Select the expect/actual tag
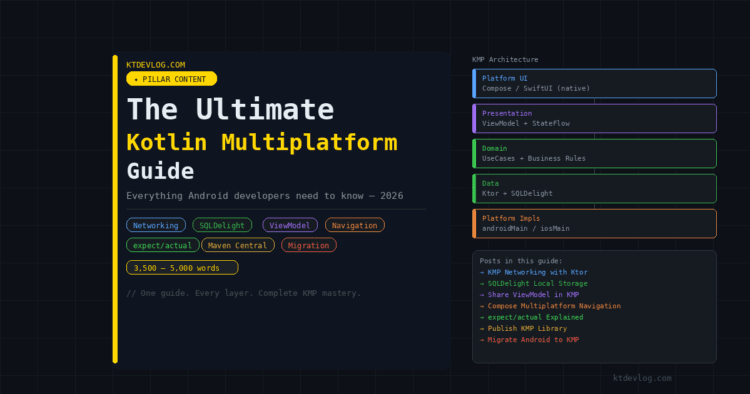The image size is (750, 394). (x=163, y=245)
